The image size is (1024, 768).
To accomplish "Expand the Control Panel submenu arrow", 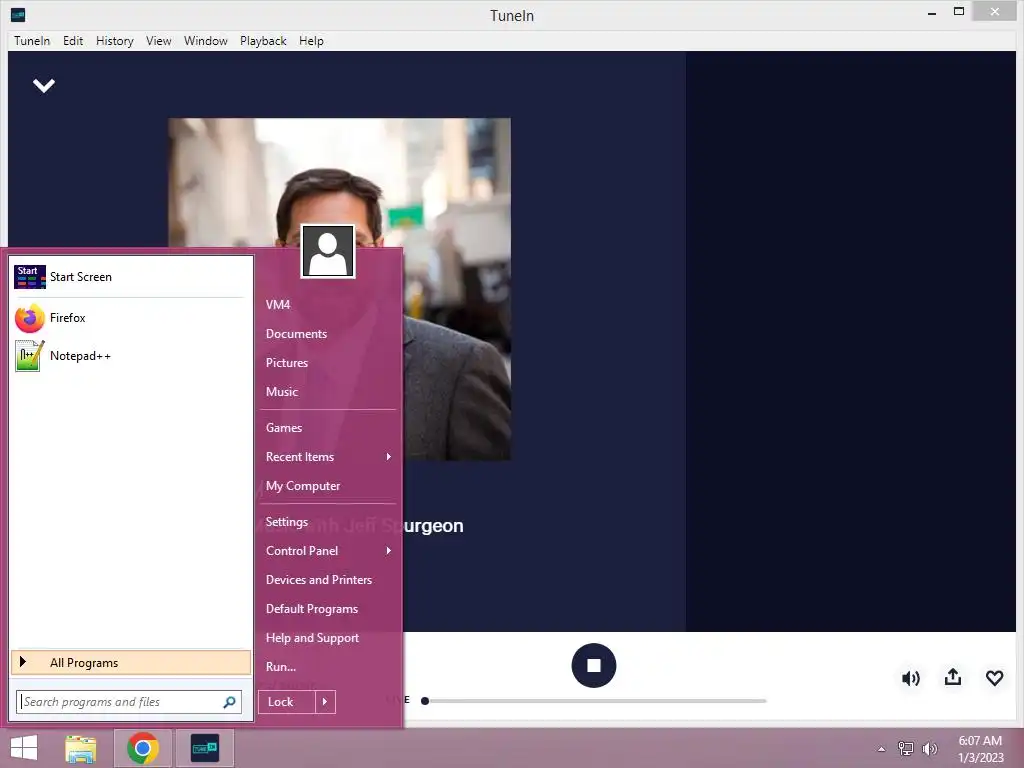I will click(x=389, y=551).
